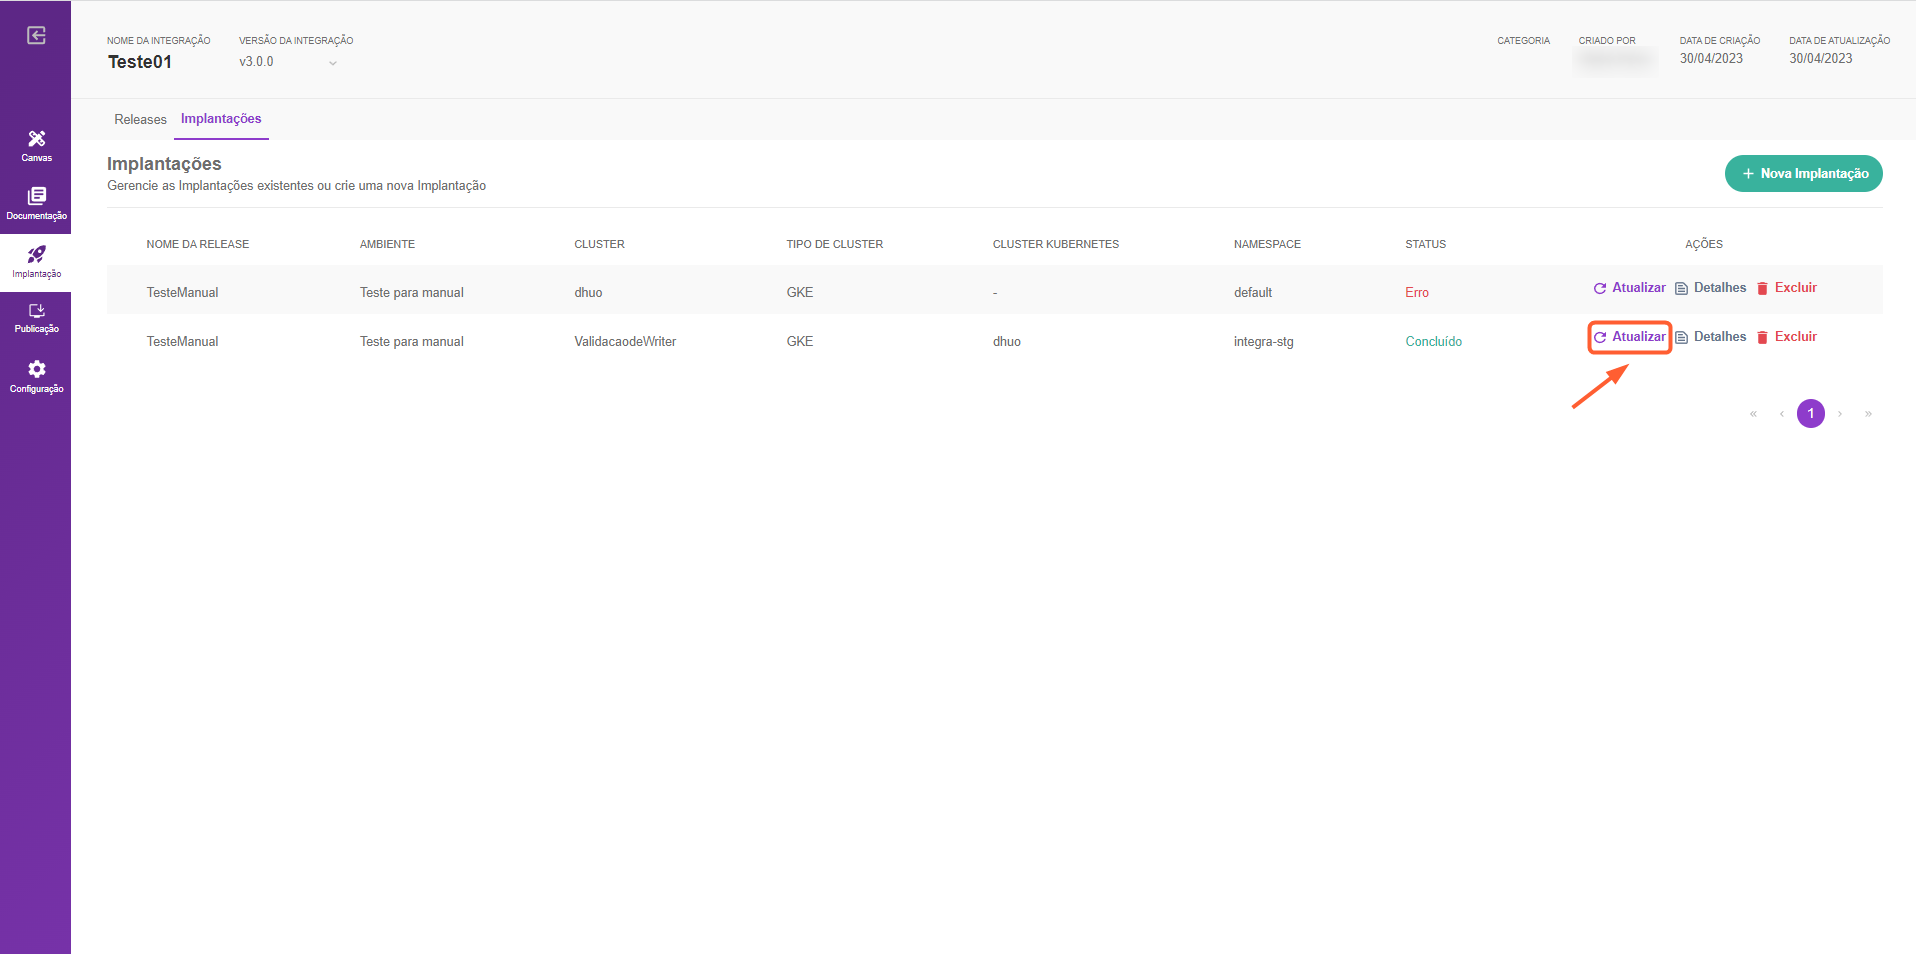Screen dimensions: 1916x954
Task: Click the Nova Implantação button
Action: tap(1803, 173)
